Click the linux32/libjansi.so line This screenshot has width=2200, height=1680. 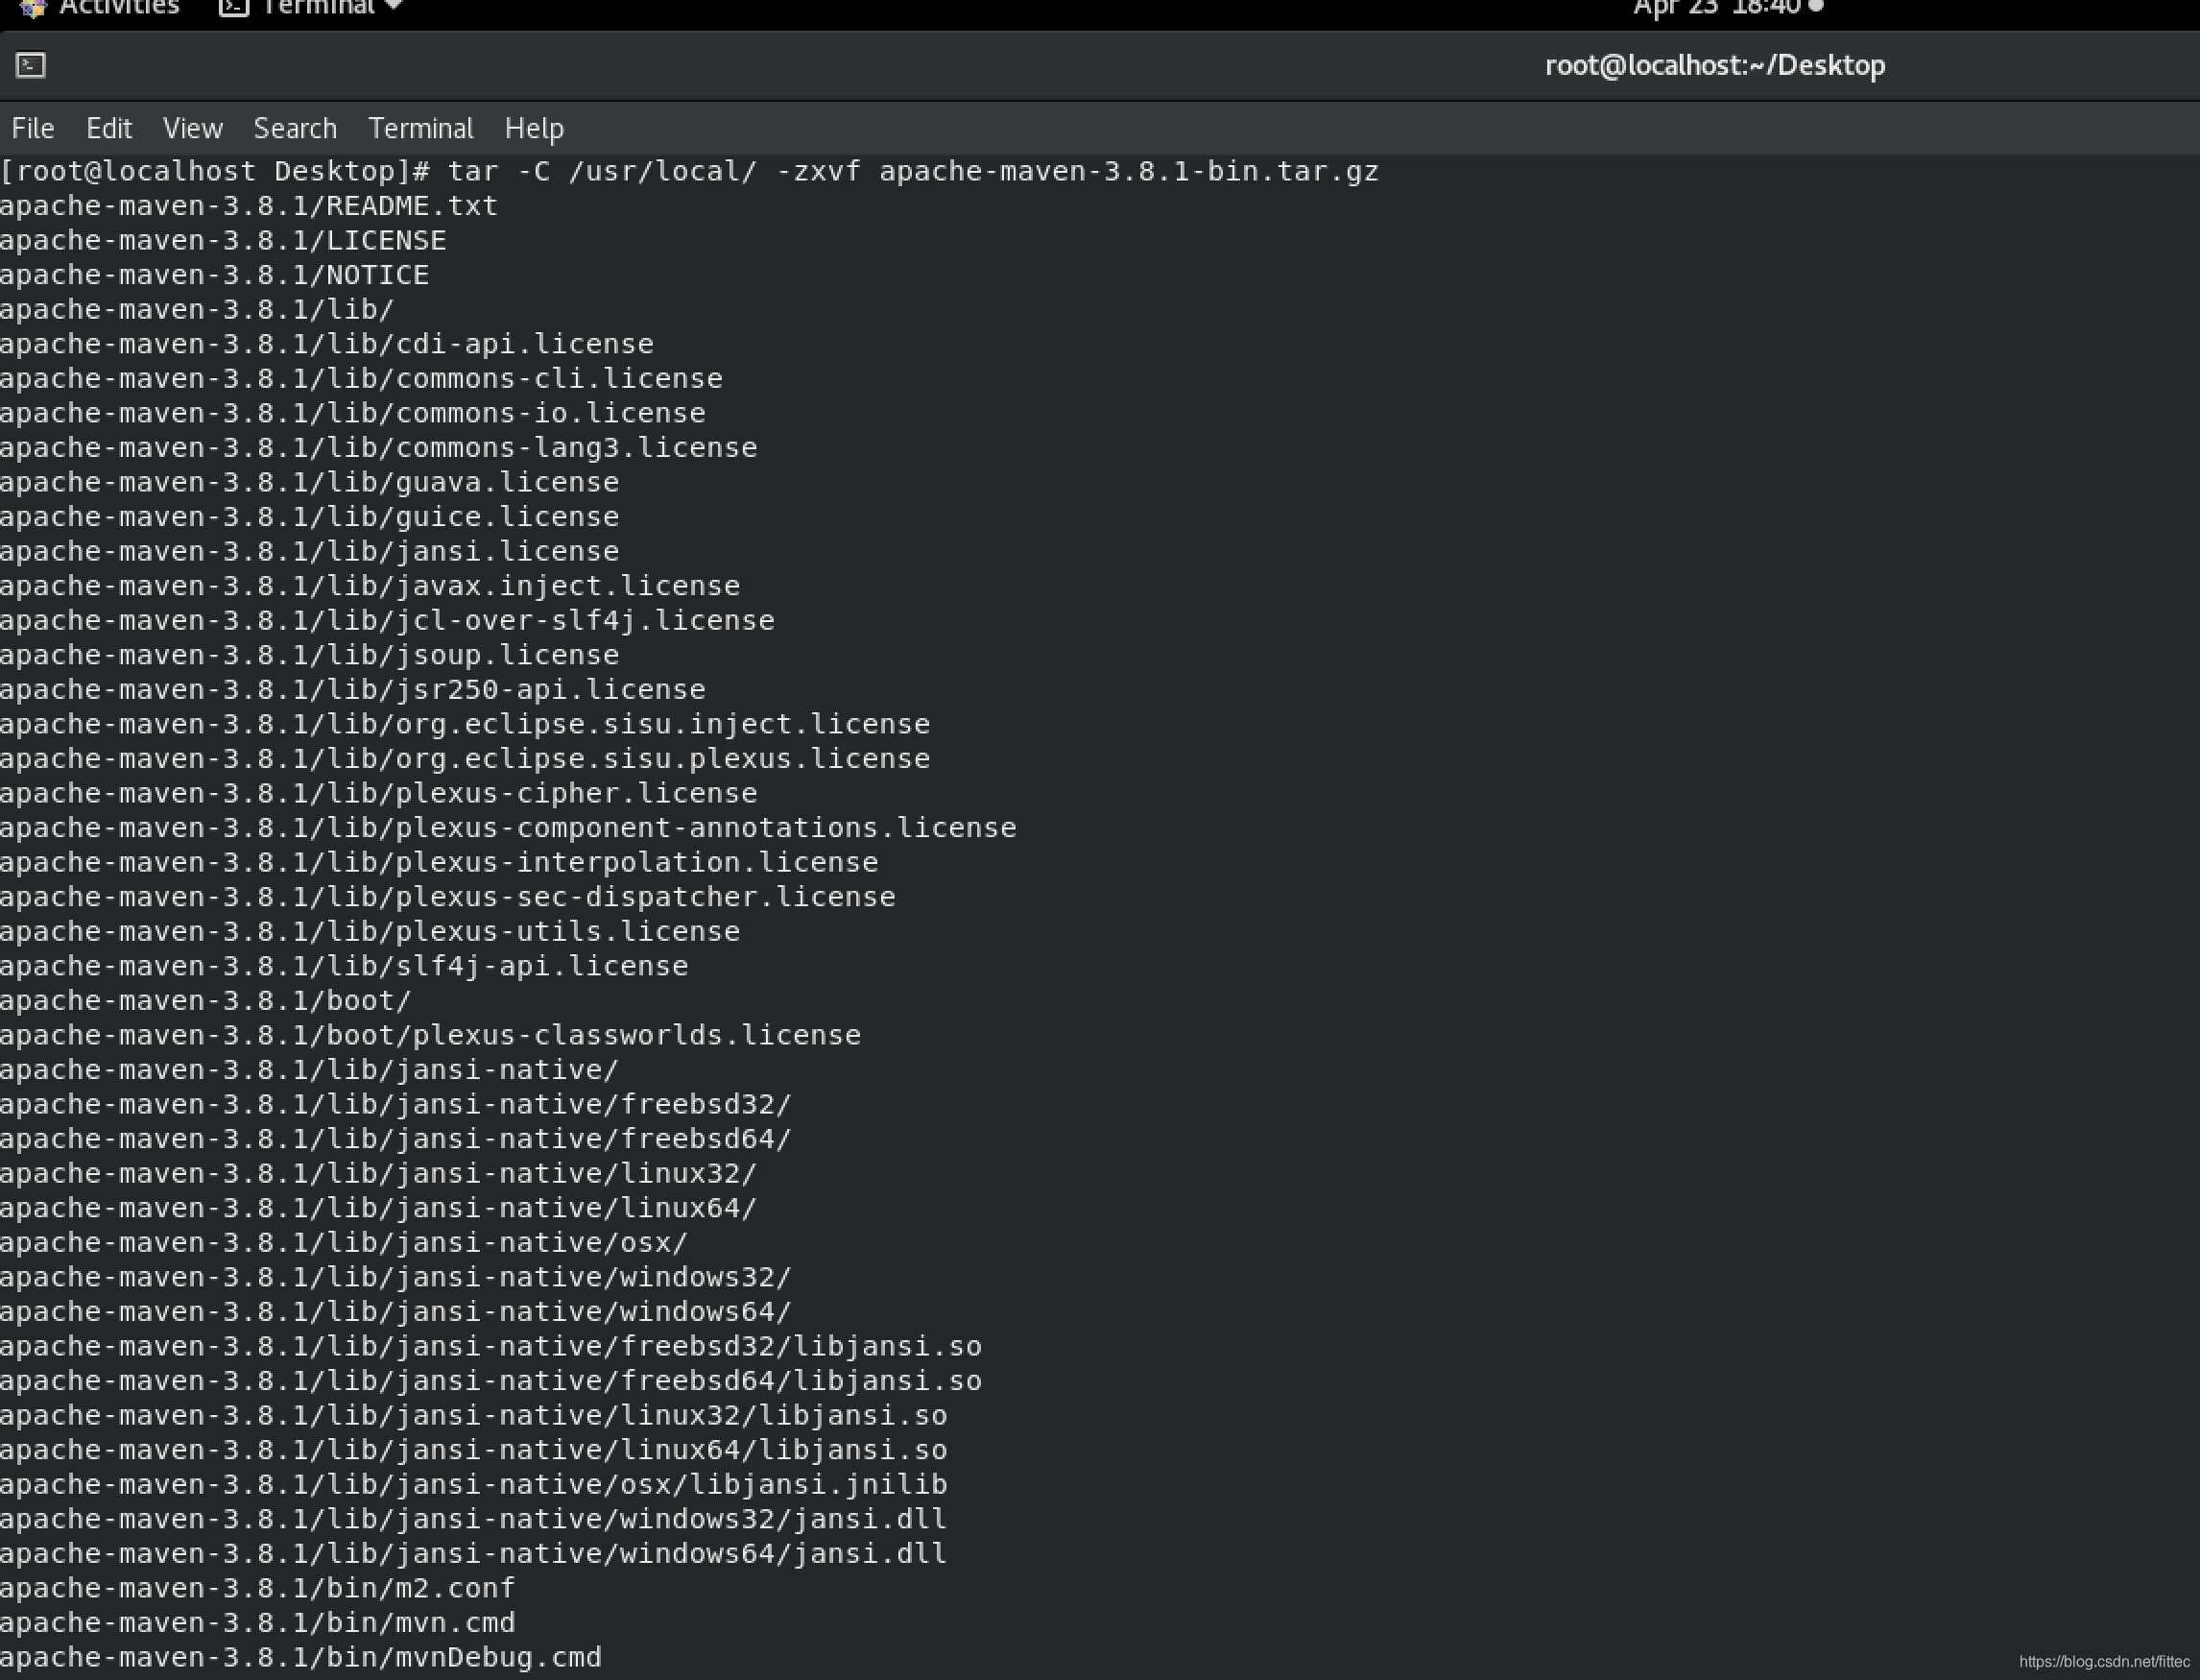(x=474, y=1415)
